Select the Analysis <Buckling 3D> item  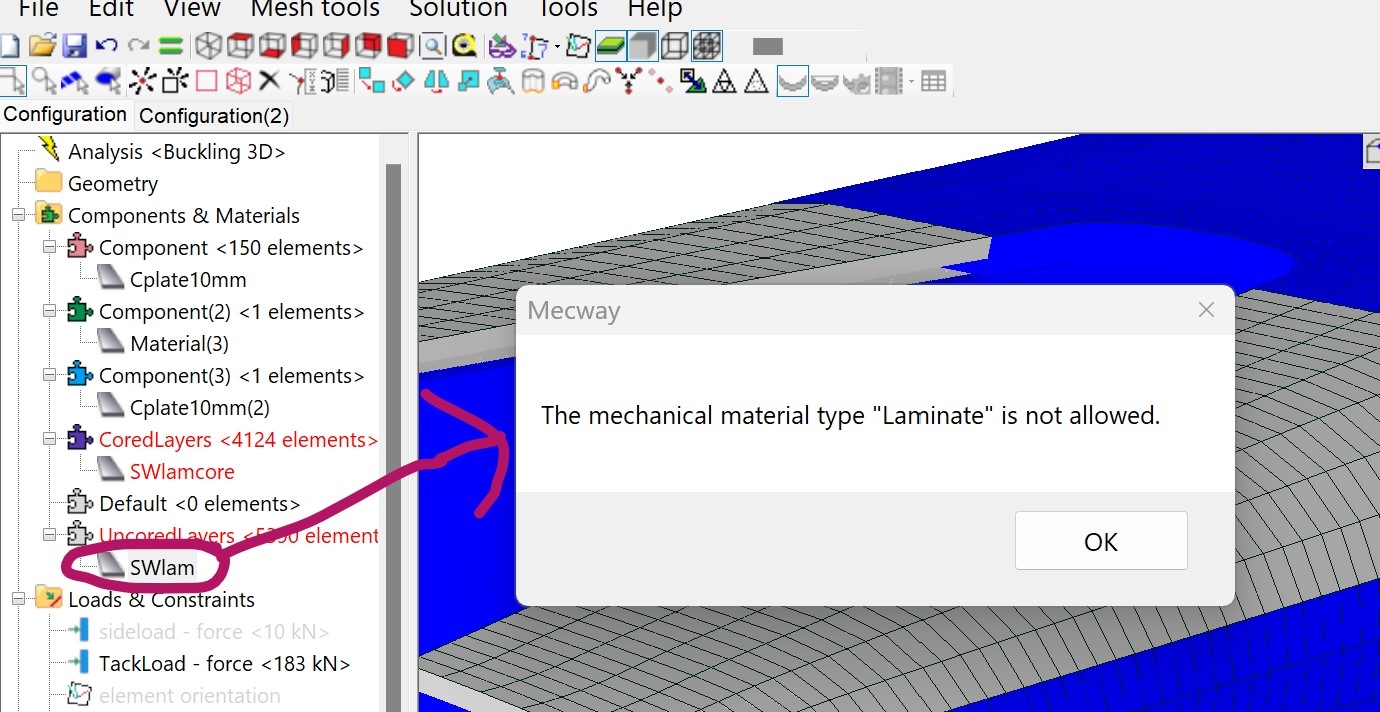(176, 152)
